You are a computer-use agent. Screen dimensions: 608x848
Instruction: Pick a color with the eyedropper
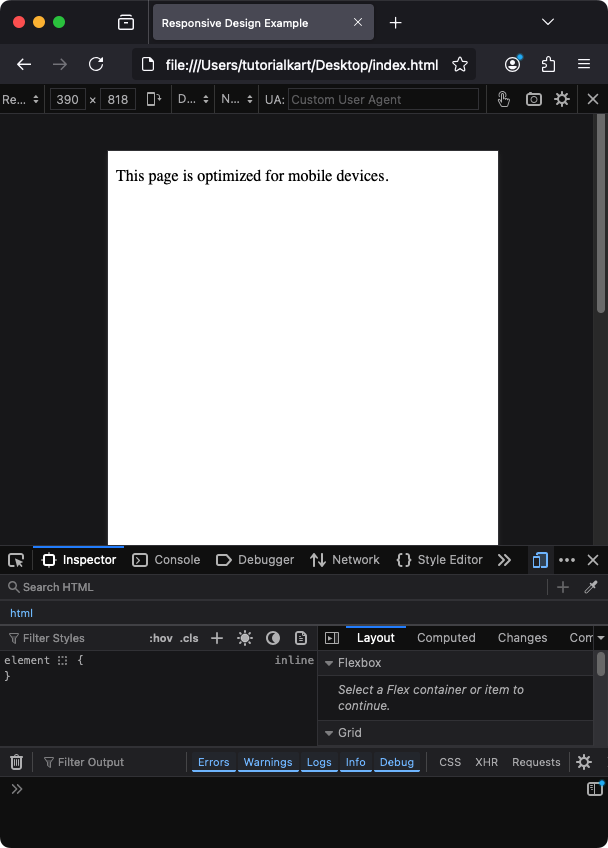coord(591,587)
